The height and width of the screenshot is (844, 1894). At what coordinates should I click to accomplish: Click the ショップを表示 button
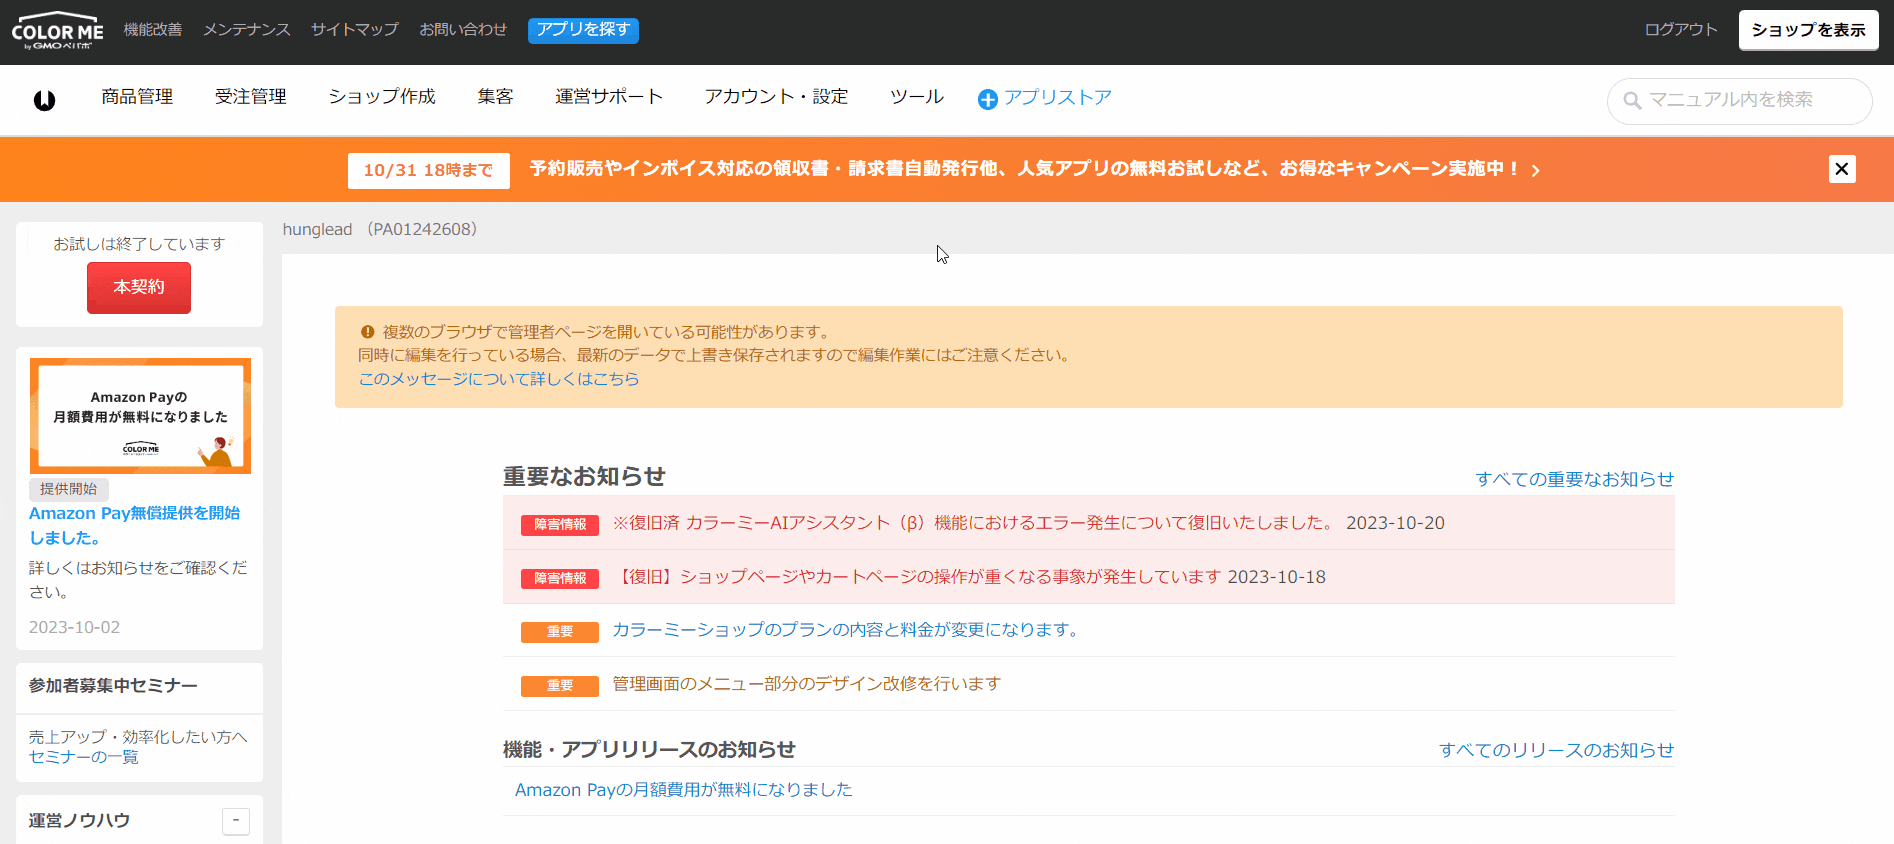[x=1808, y=30]
